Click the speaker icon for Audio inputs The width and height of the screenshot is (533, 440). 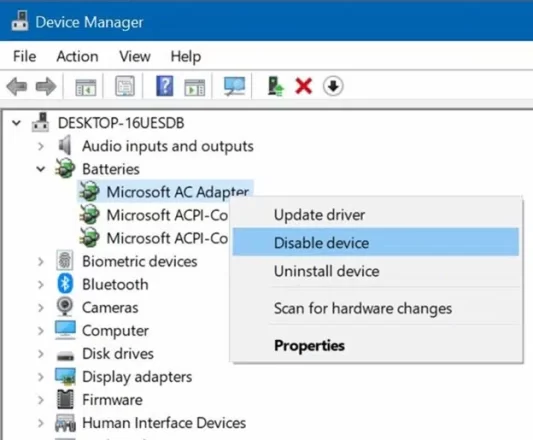pos(65,146)
